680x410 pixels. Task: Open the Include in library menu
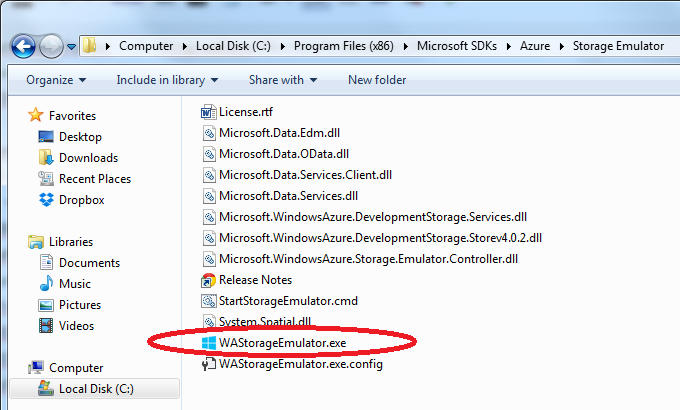tap(167, 80)
